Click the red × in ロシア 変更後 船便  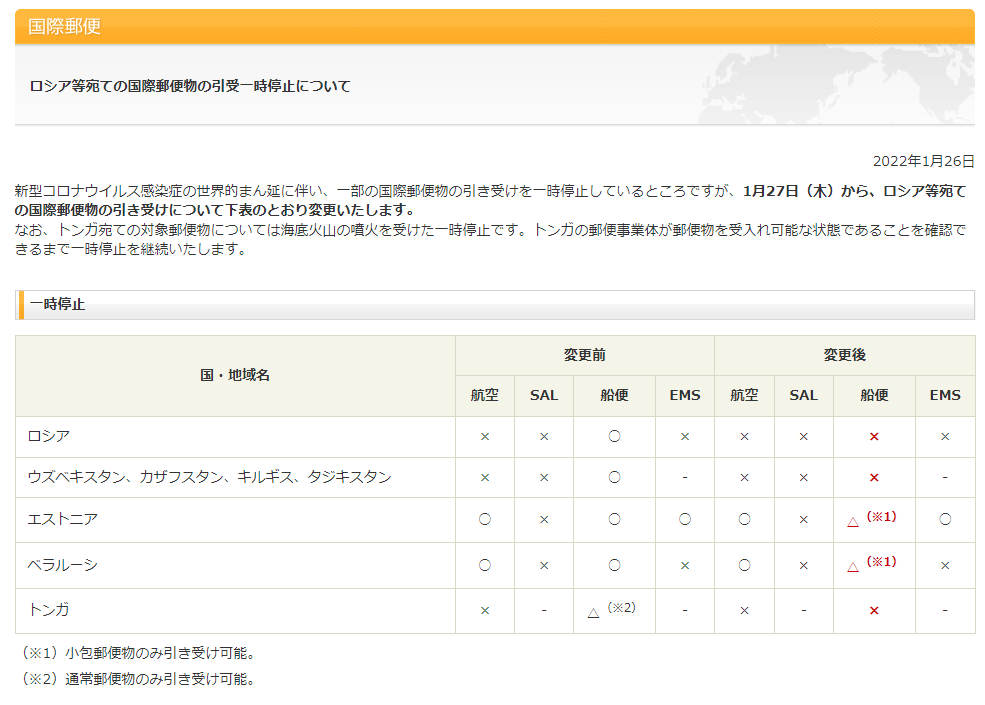click(x=874, y=437)
